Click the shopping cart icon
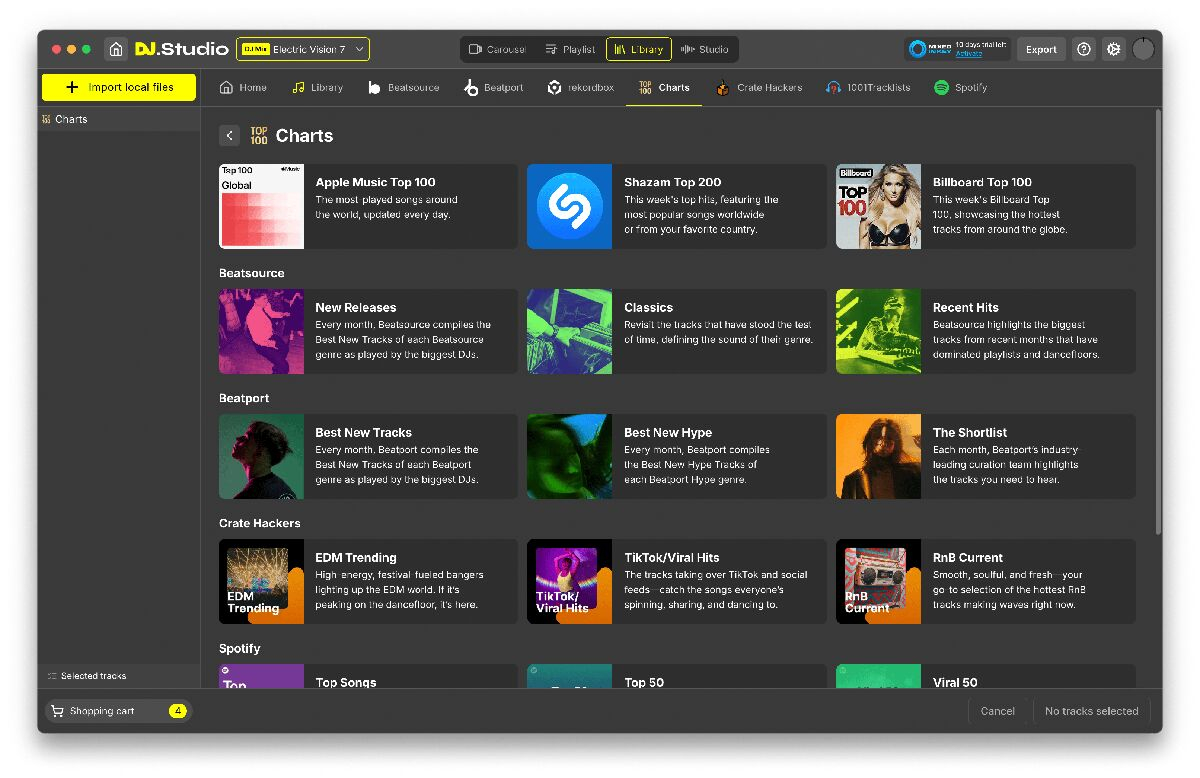 58,711
